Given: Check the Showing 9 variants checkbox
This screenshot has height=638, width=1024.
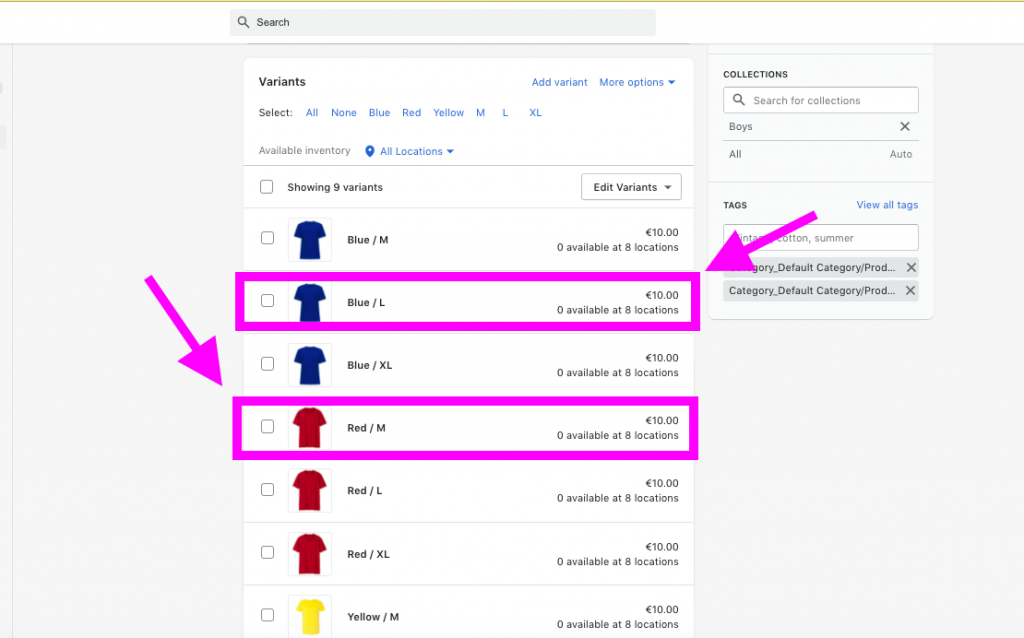Looking at the screenshot, I should [x=266, y=186].
